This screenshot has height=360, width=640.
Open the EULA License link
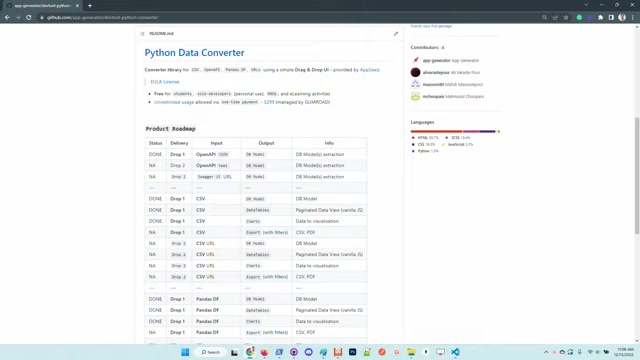tap(165, 82)
